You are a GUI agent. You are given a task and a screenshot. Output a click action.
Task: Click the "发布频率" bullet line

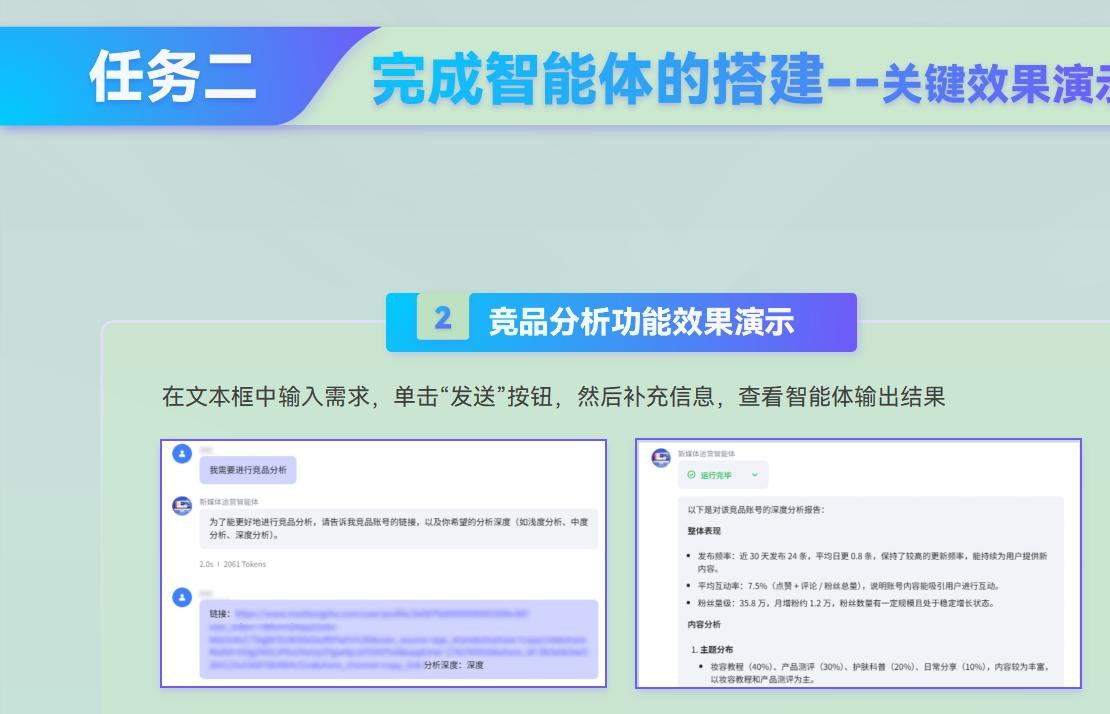pyautogui.click(x=872, y=562)
